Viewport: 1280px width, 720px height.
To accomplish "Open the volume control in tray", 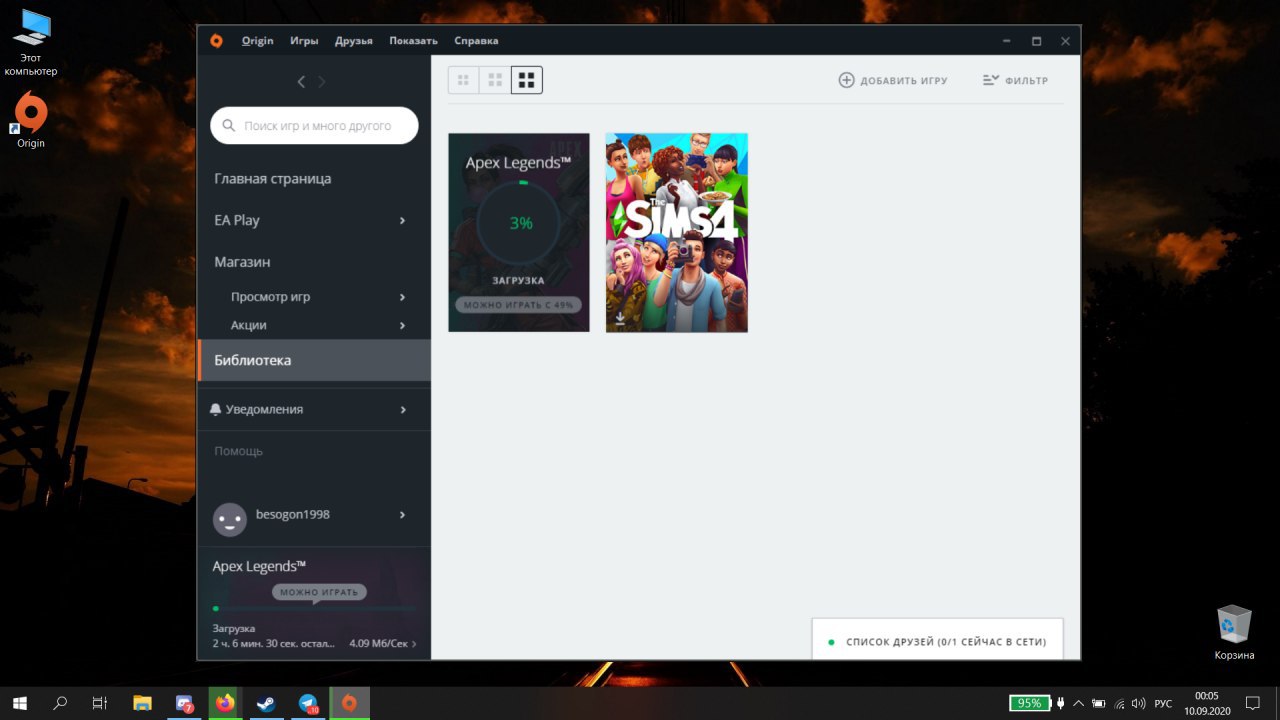I will (x=1138, y=703).
